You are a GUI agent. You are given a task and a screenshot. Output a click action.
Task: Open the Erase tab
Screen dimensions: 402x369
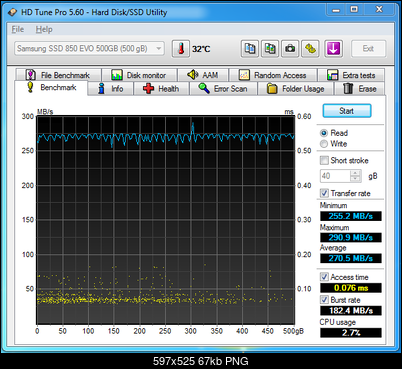(x=360, y=89)
